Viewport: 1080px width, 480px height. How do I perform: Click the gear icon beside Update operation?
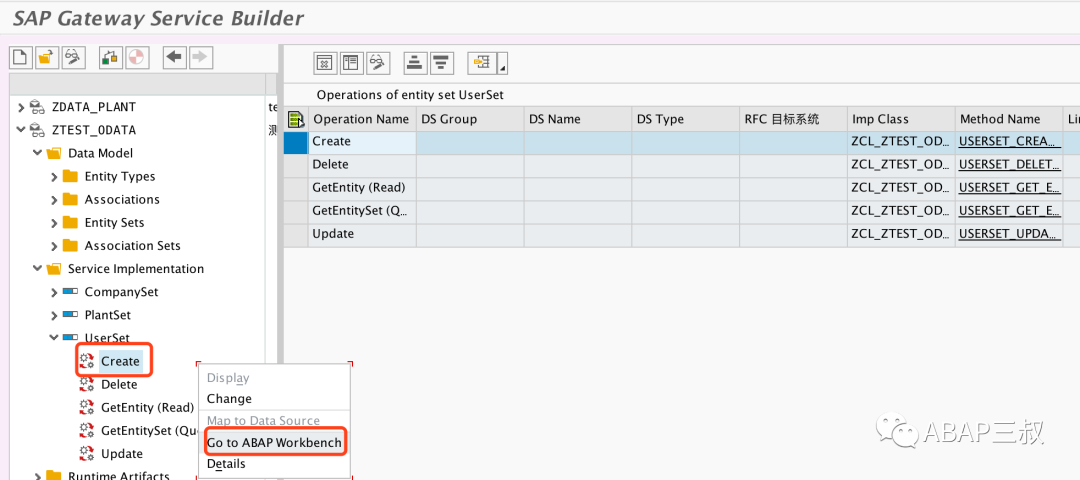86,454
